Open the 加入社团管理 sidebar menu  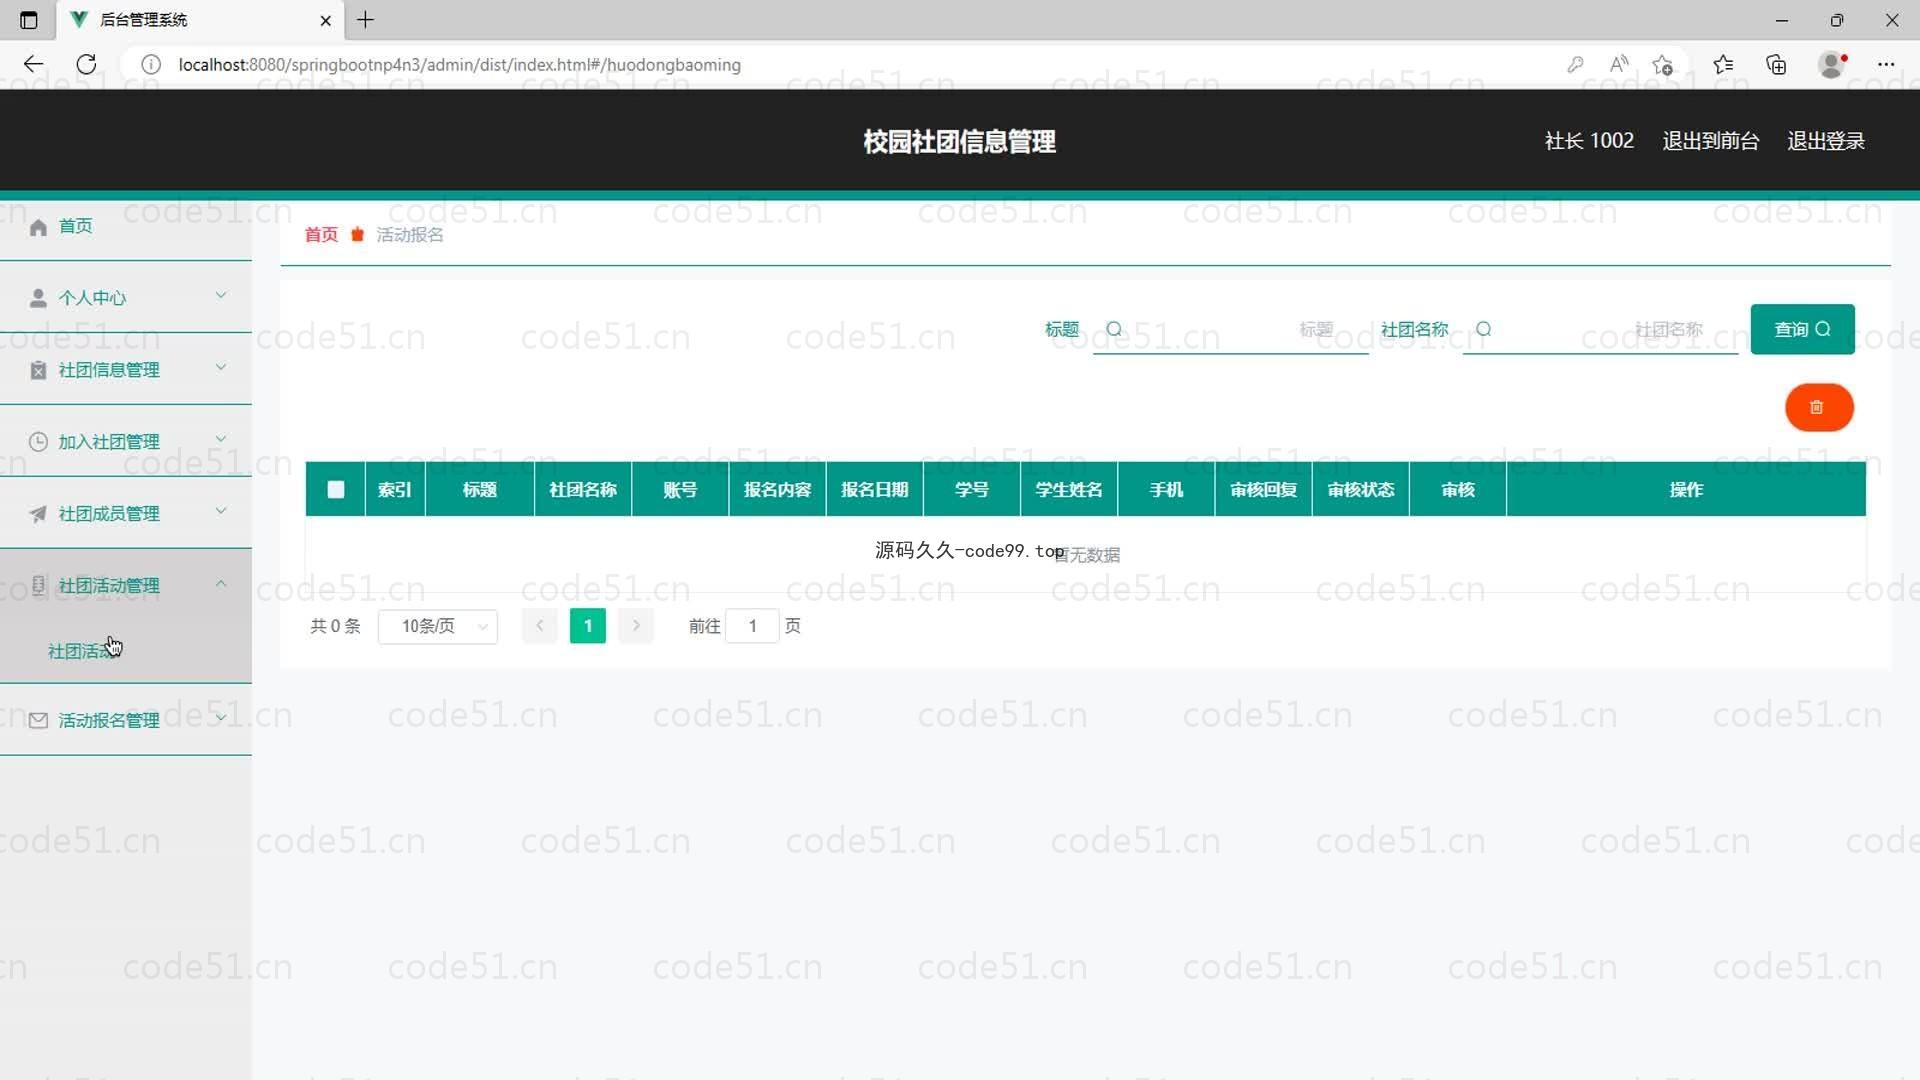click(126, 442)
